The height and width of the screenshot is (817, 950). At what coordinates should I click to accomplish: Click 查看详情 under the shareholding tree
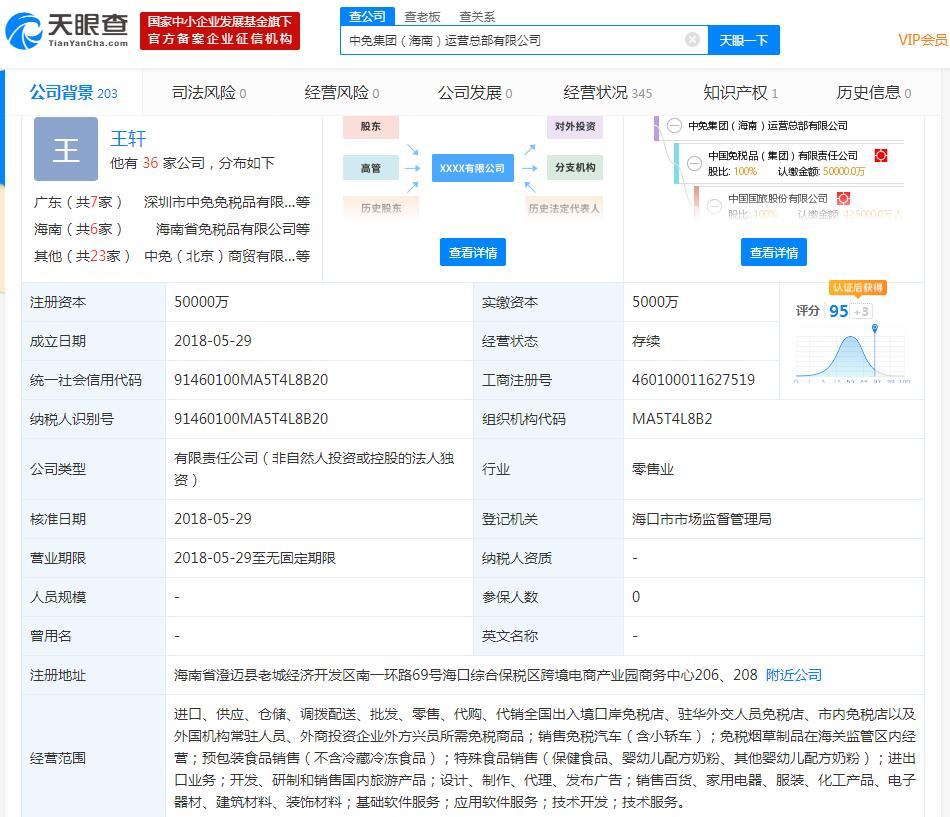(774, 252)
